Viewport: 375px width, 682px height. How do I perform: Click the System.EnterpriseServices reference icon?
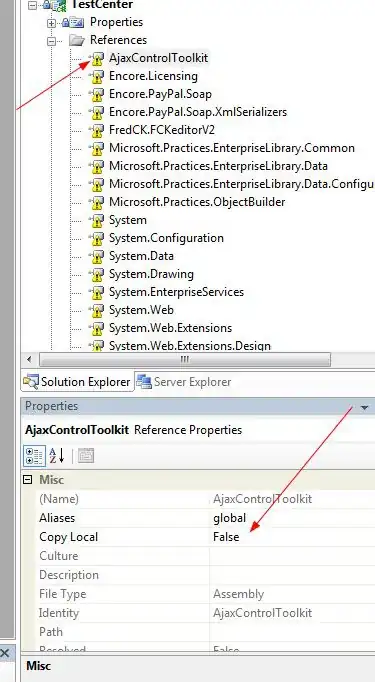pyautogui.click(x=96, y=292)
